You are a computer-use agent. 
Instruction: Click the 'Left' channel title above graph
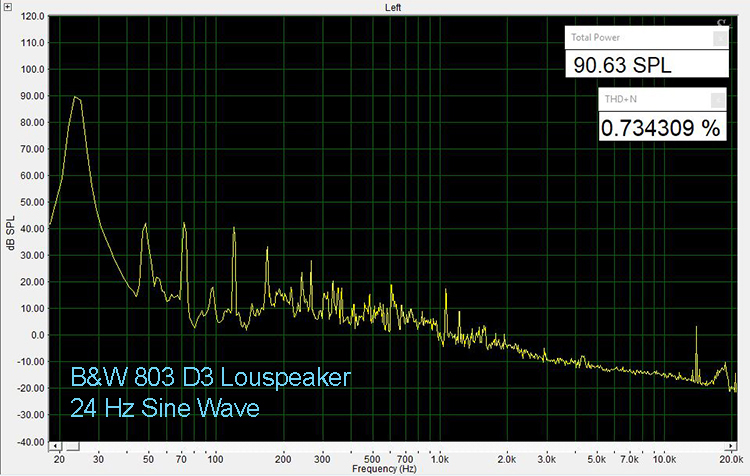pyautogui.click(x=394, y=7)
